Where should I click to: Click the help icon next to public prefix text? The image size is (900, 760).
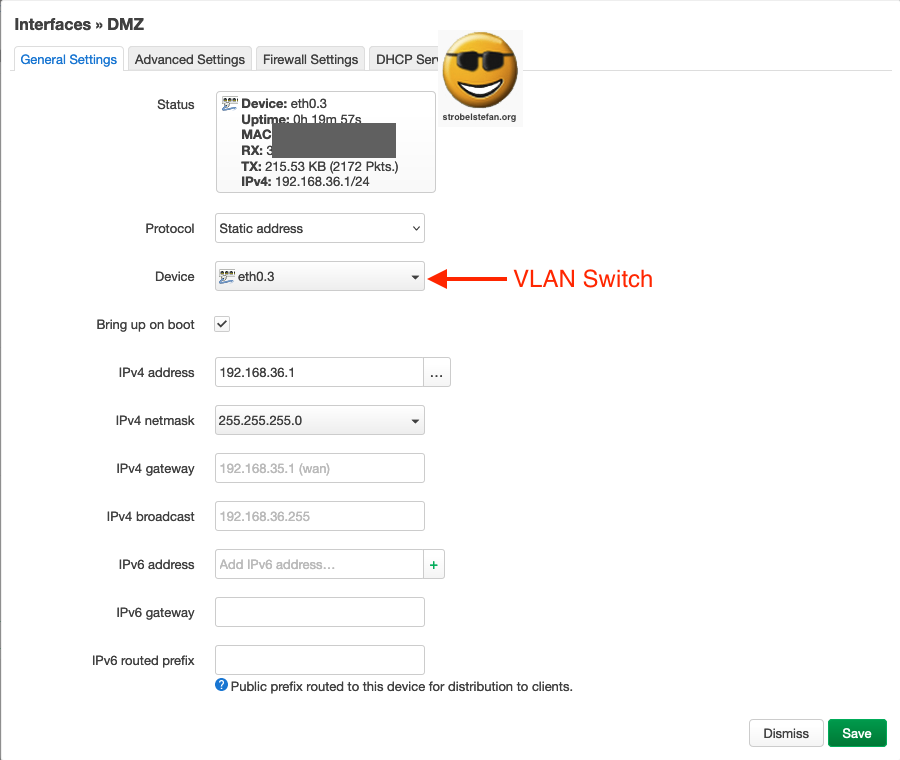221,686
